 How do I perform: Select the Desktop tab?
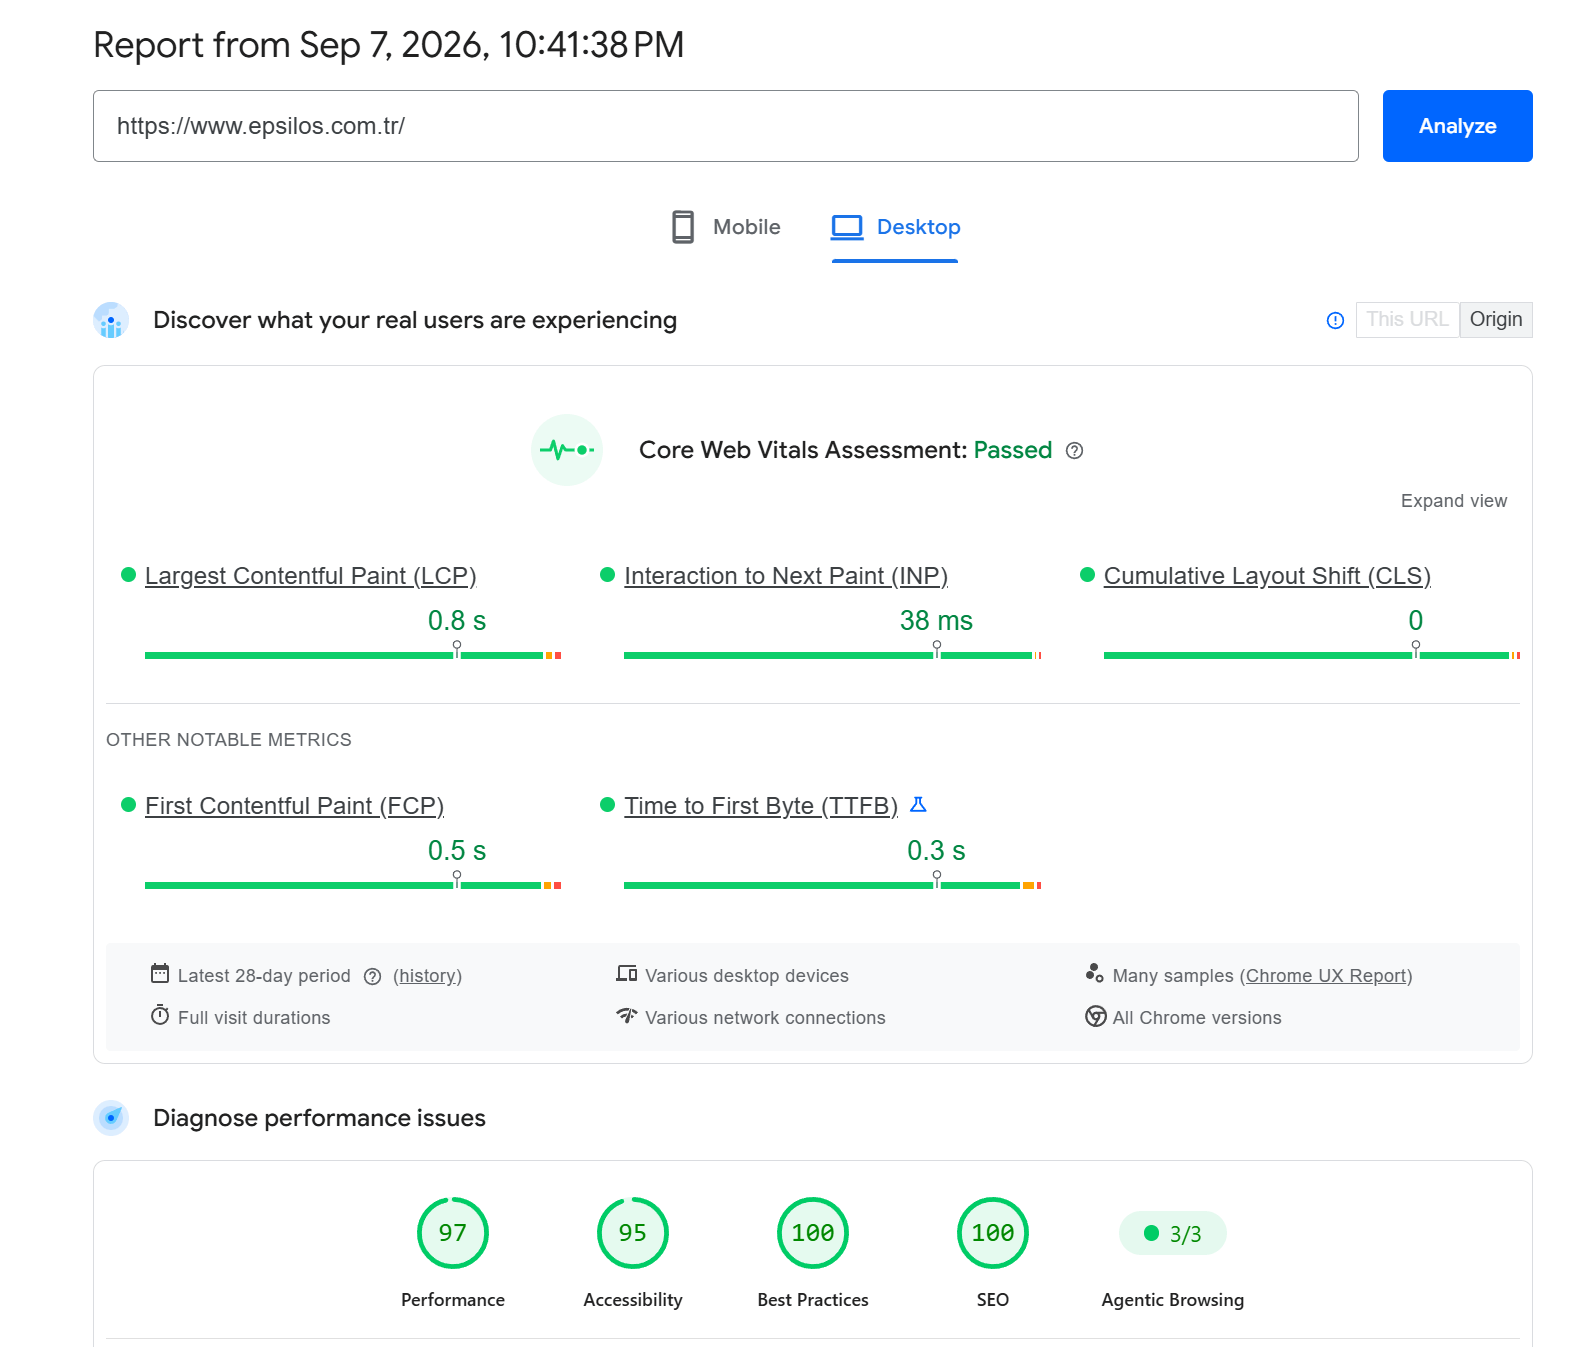click(895, 227)
